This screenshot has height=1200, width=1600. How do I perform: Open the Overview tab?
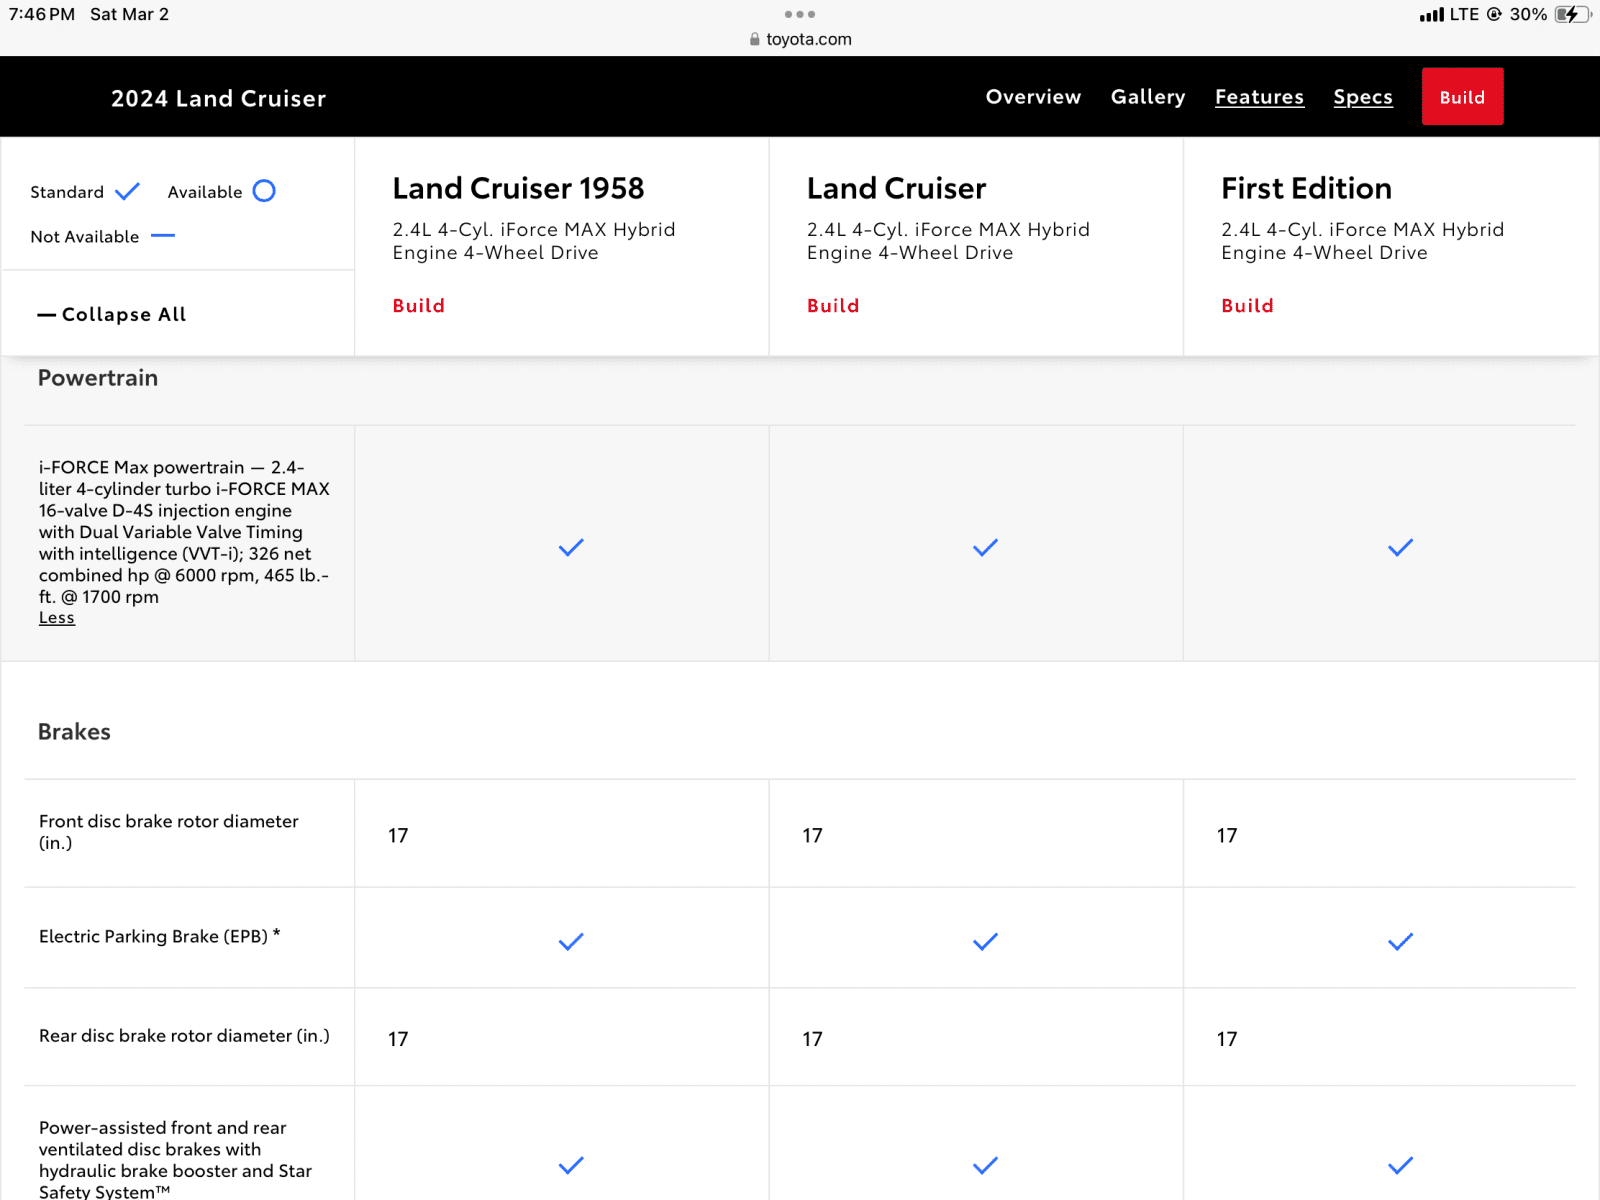(1033, 97)
